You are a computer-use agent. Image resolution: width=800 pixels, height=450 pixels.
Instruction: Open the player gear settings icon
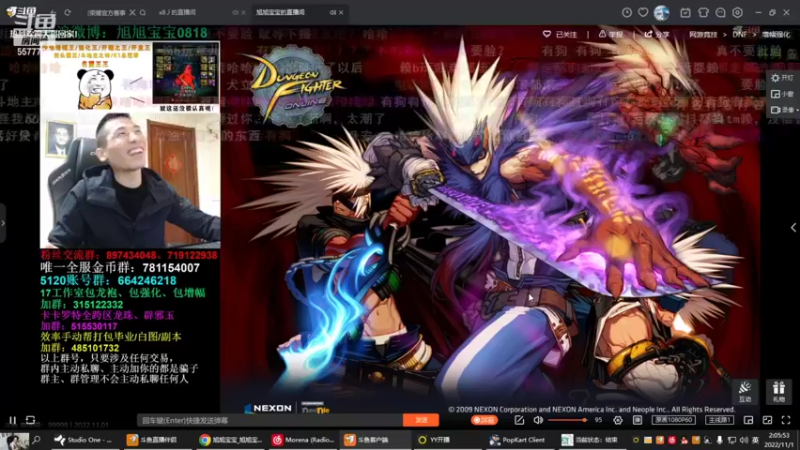tap(618, 420)
